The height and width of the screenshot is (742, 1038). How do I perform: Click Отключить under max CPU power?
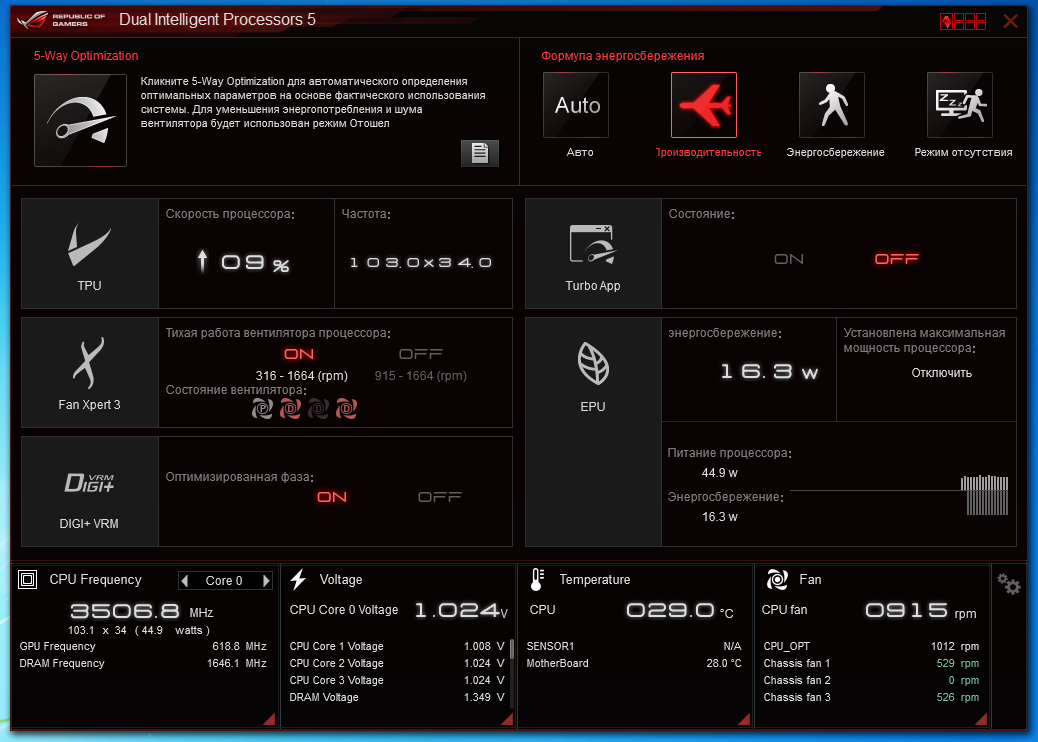coord(941,373)
